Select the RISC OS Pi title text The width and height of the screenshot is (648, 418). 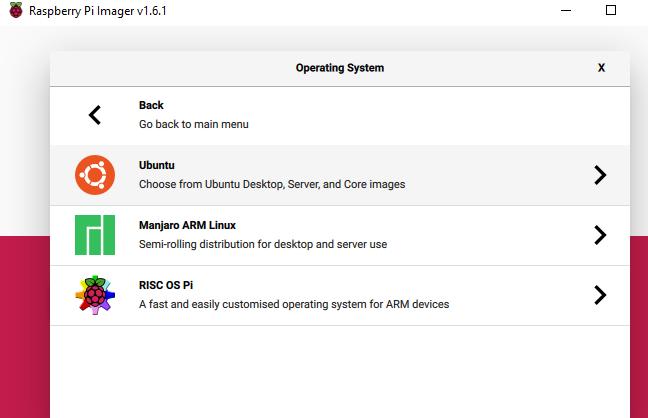click(166, 285)
